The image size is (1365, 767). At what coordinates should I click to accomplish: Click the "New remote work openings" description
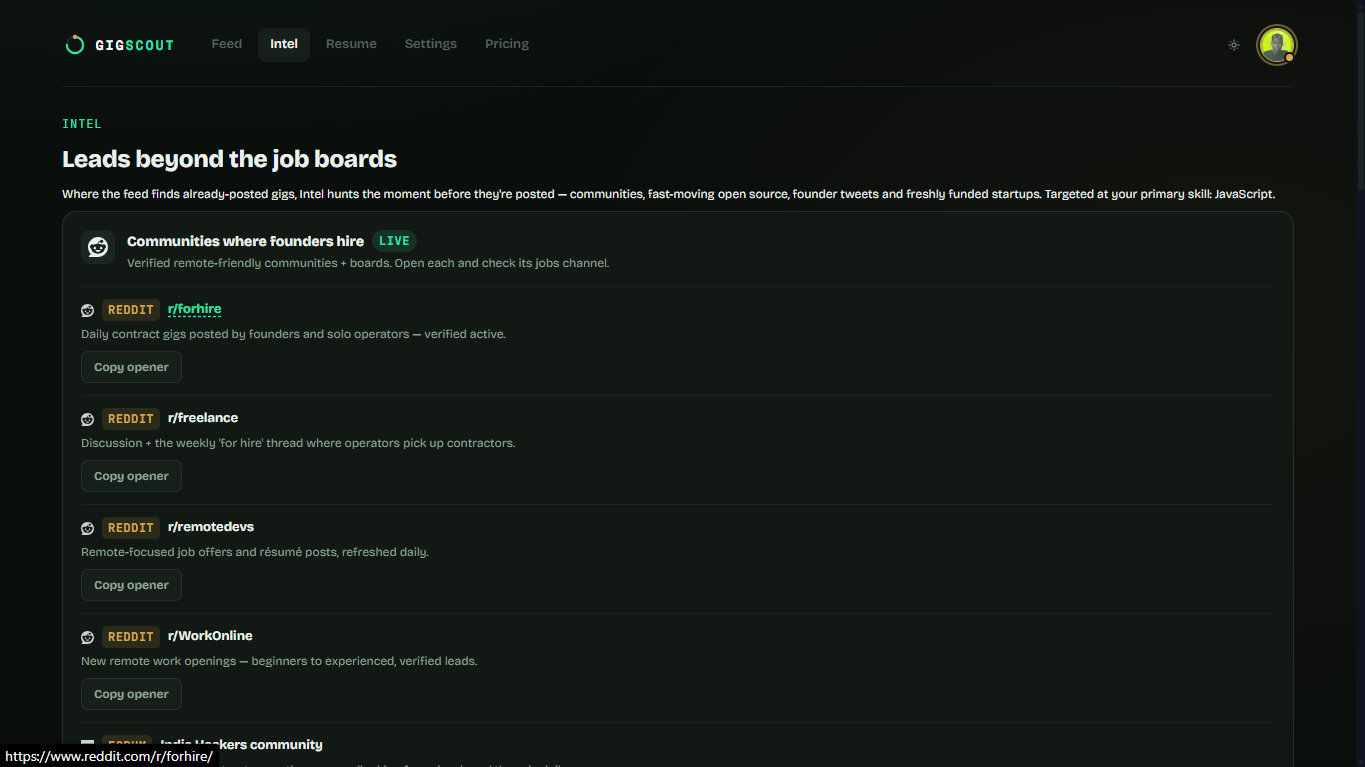point(279,661)
